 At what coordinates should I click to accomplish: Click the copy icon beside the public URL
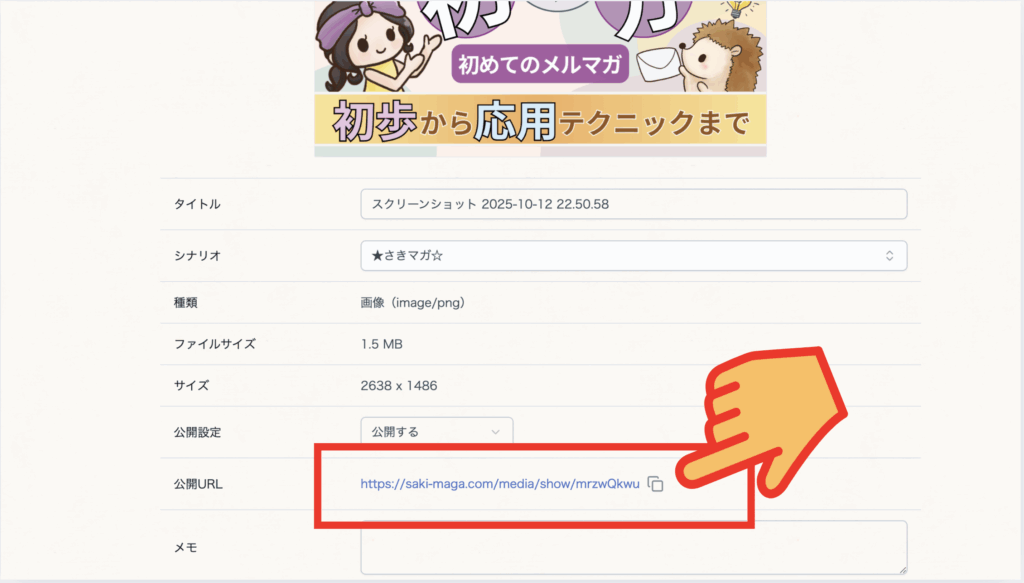tap(655, 484)
